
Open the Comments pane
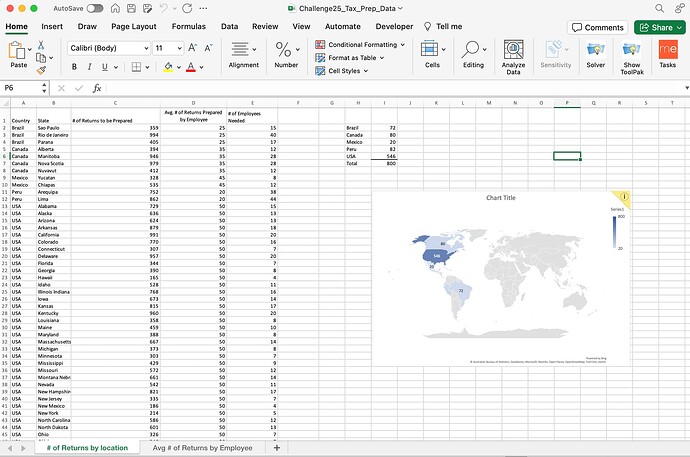coord(598,27)
